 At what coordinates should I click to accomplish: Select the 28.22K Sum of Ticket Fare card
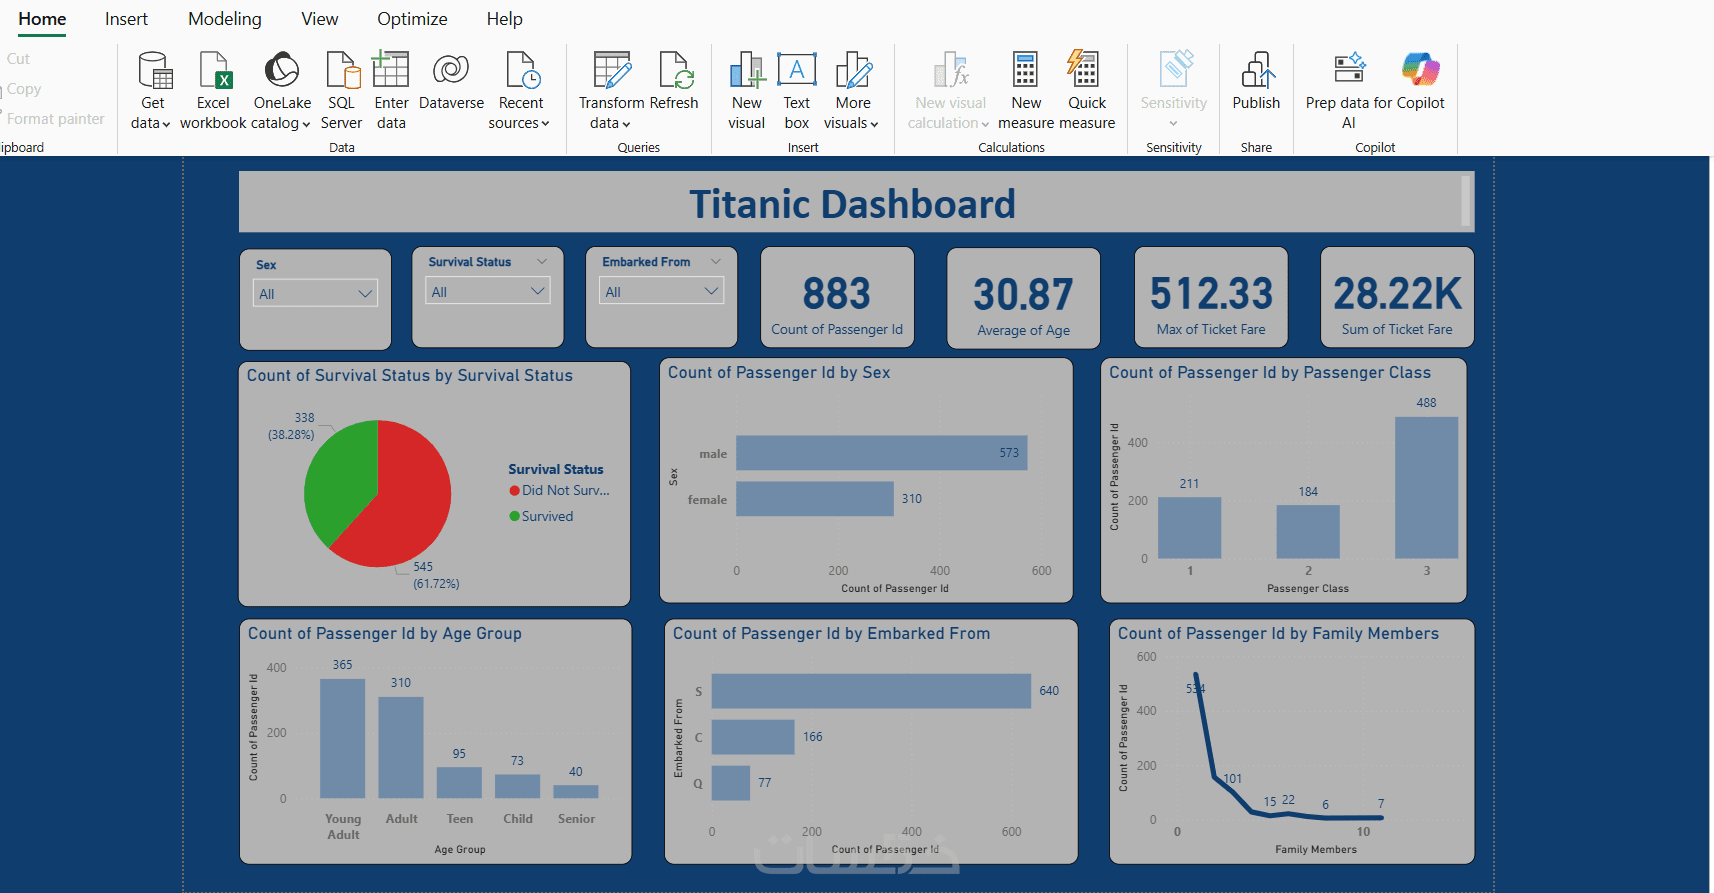pyautogui.click(x=1397, y=297)
